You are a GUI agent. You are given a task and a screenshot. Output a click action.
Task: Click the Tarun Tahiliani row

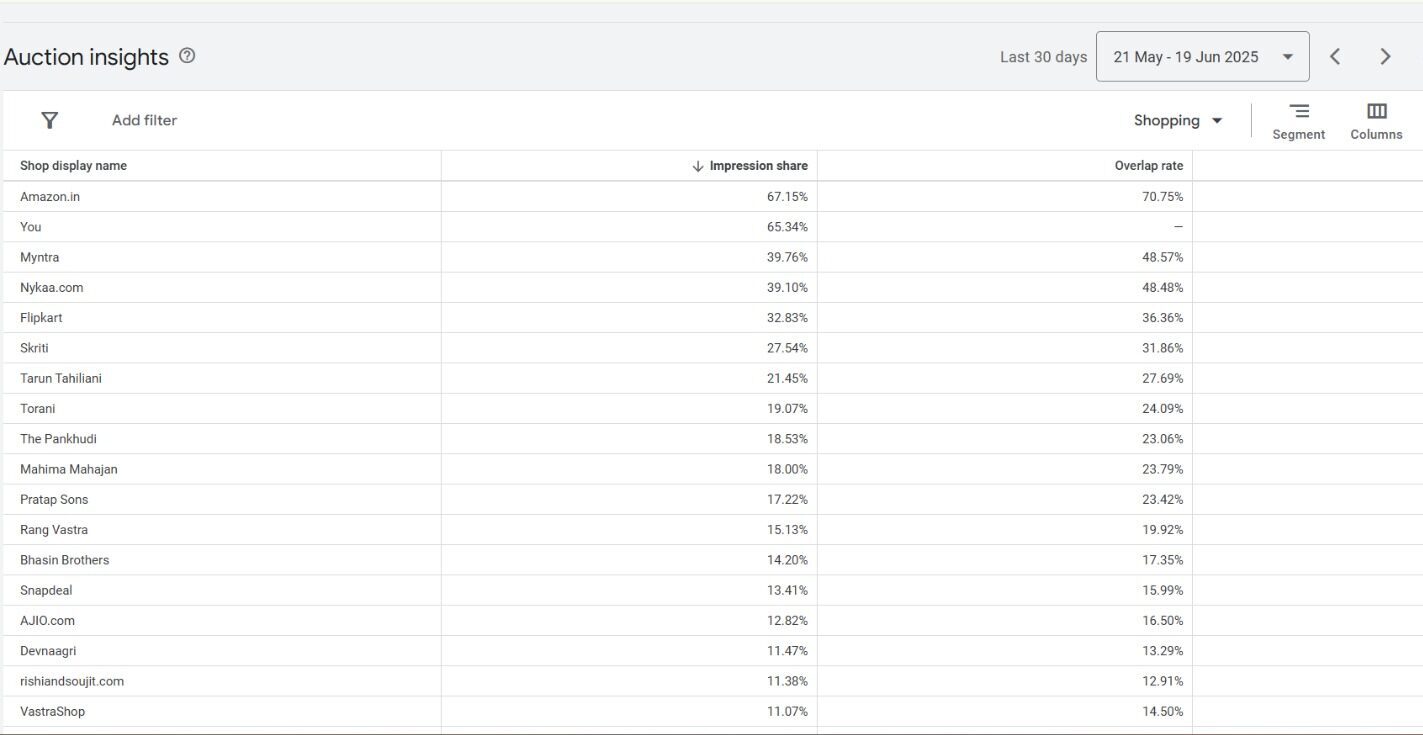coord(61,378)
